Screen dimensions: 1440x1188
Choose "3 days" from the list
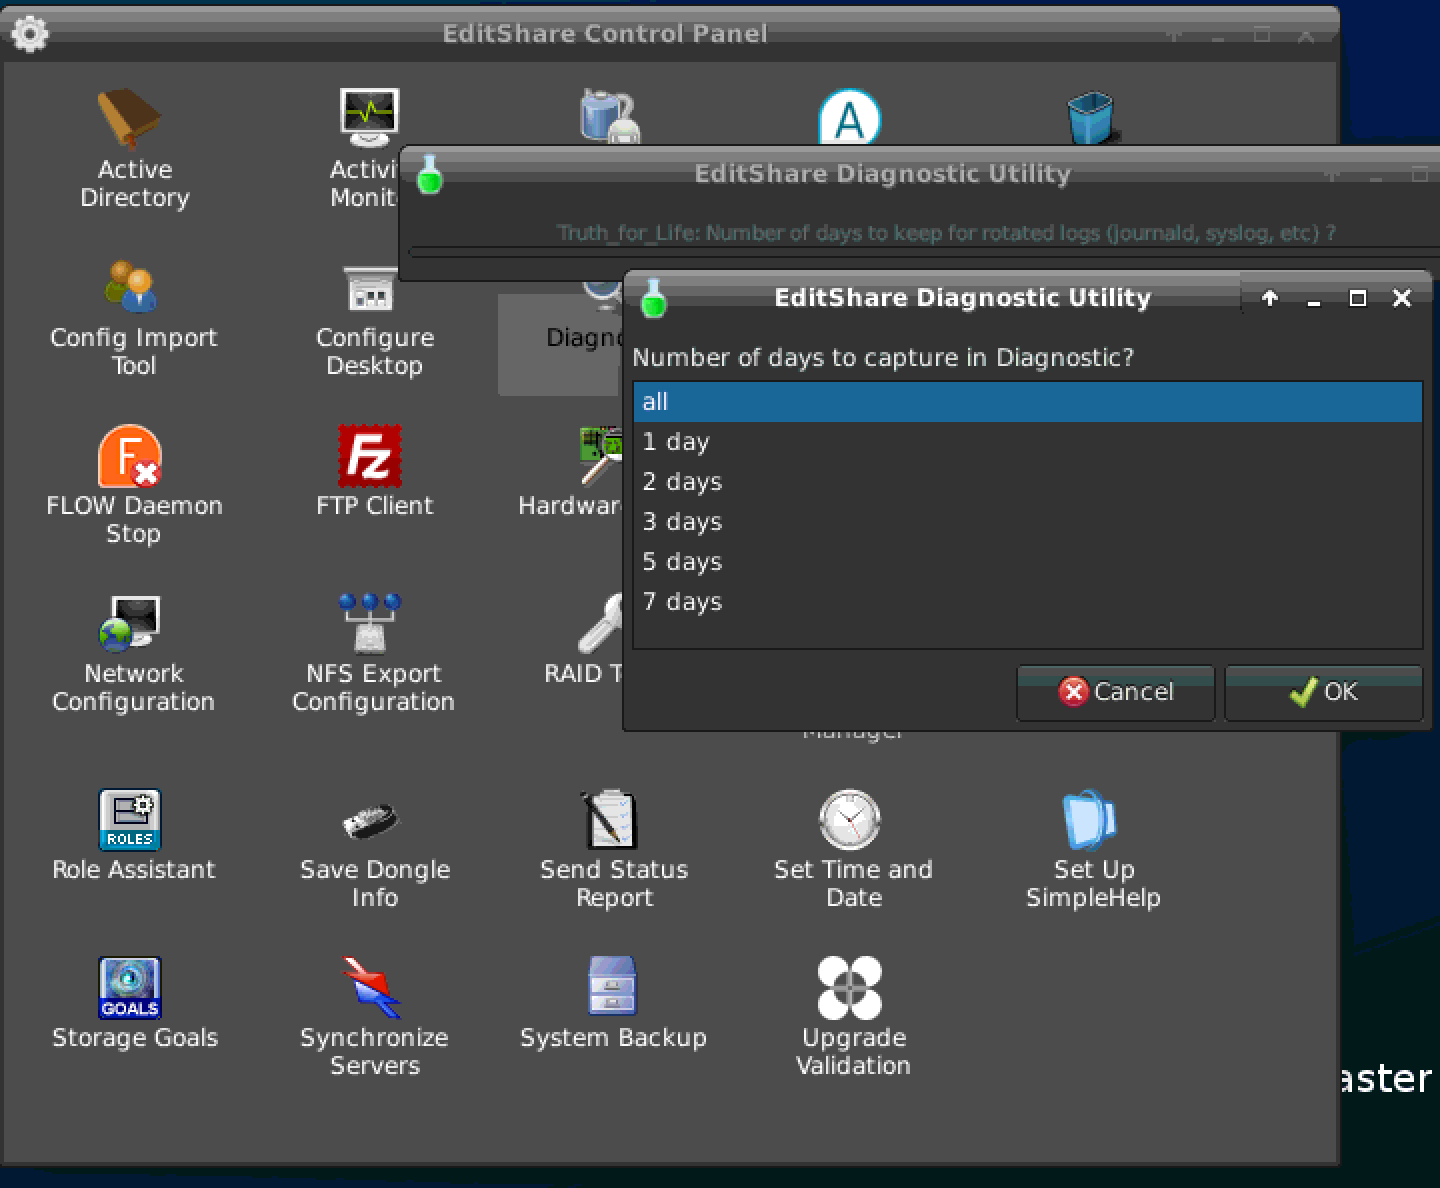click(1027, 521)
